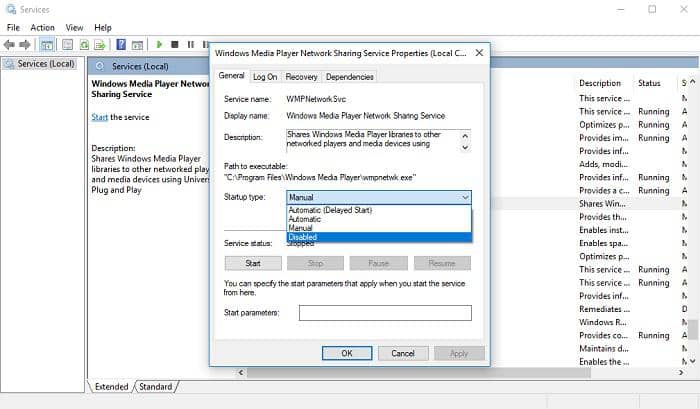Image resolution: width=700 pixels, height=409 pixels.
Task: Select the Standard view tab
Action: 155,387
